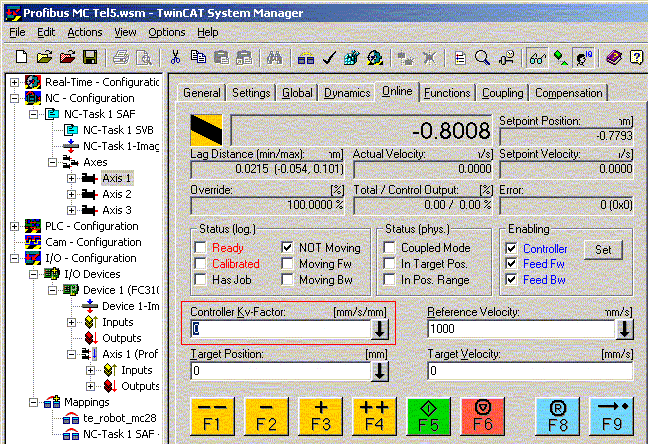Collapse the I/O Devices tree node

point(33,274)
